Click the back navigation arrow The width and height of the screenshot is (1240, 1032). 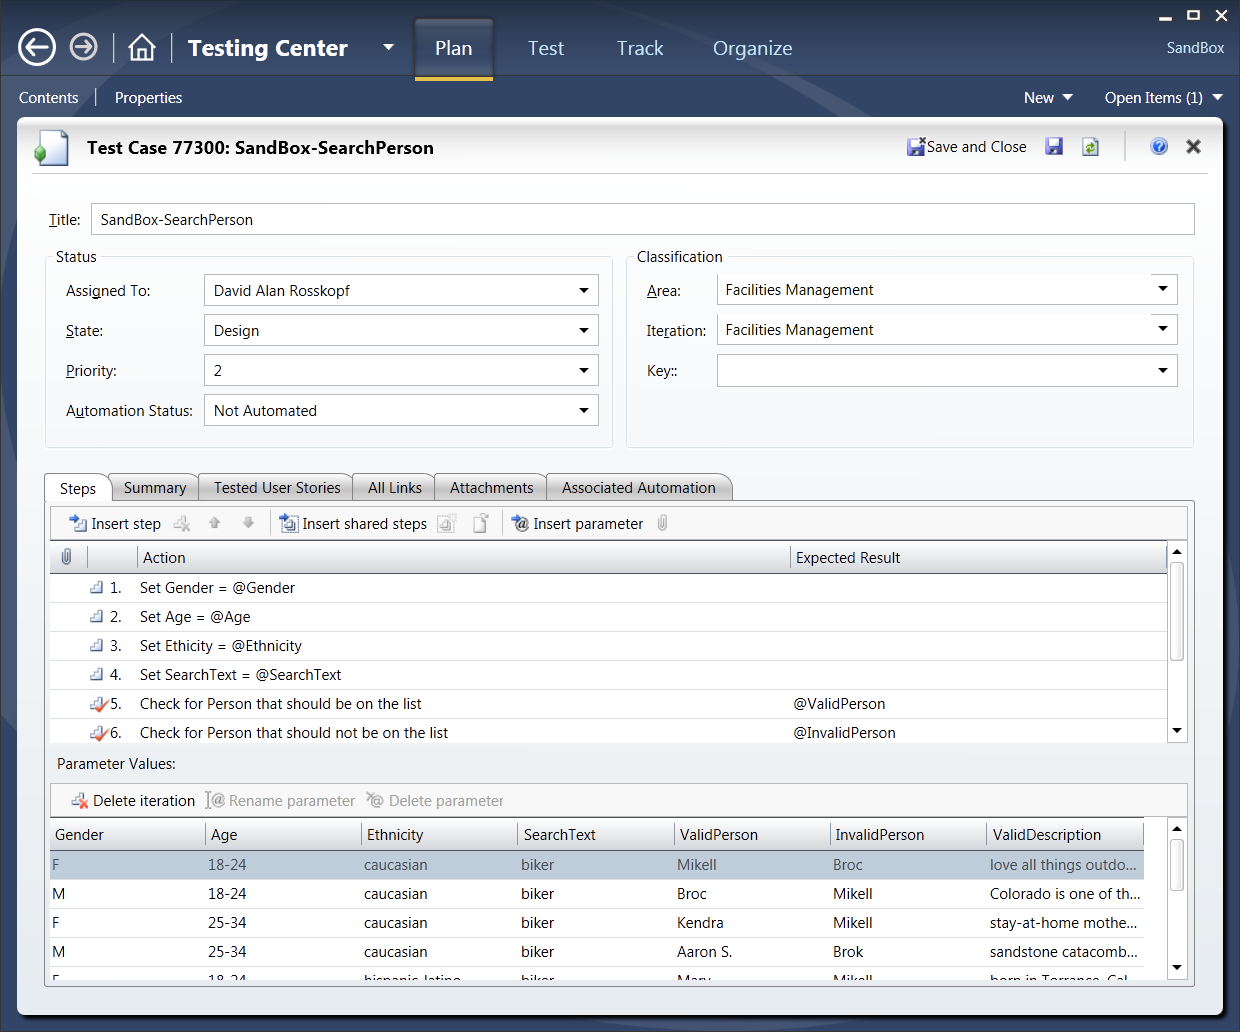(36, 46)
